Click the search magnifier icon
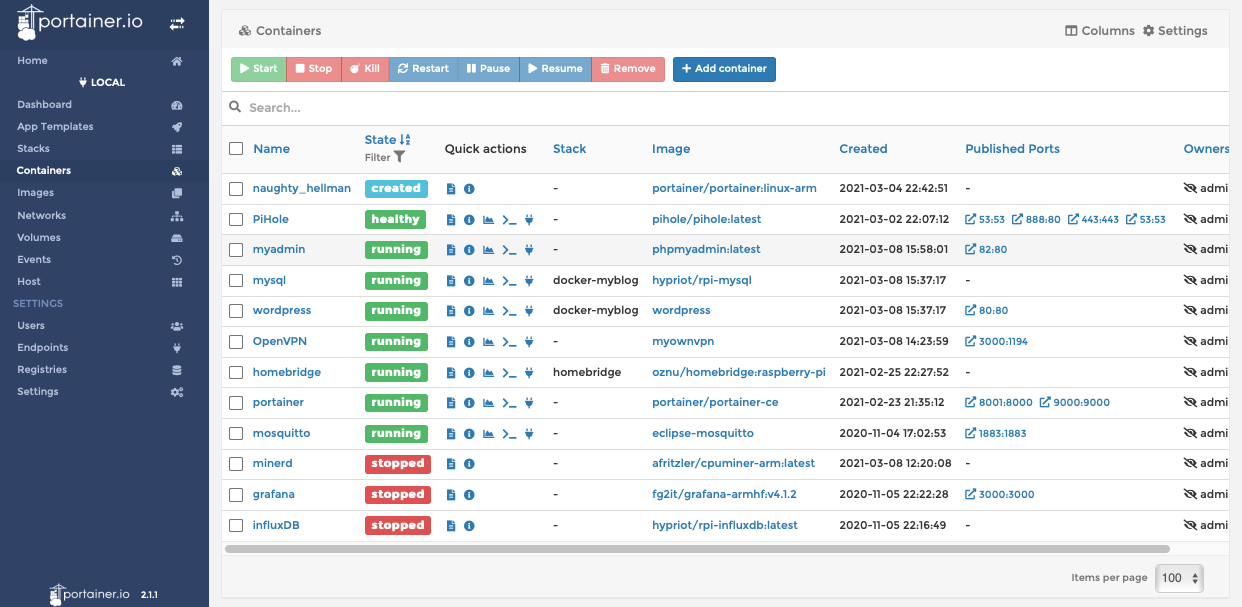Screen dimensions: 1242x607 (235, 107)
